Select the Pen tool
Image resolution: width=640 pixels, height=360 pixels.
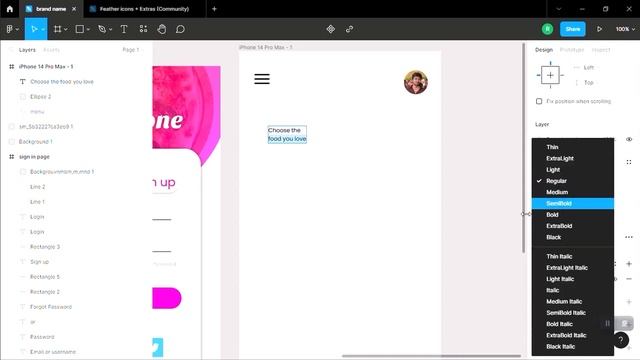pos(102,29)
